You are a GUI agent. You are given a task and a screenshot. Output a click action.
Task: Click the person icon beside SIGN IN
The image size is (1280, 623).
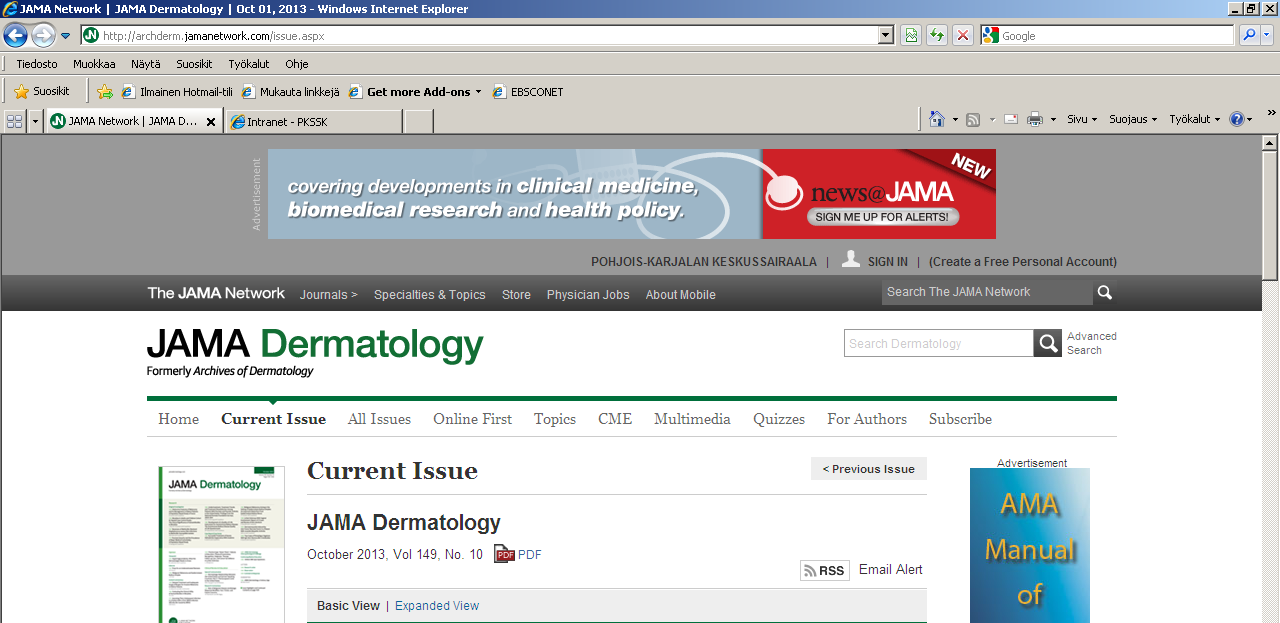(x=851, y=259)
